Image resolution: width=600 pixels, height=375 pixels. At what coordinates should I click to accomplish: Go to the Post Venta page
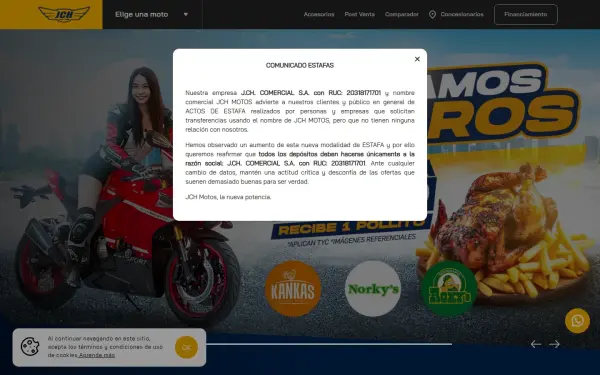pos(359,15)
